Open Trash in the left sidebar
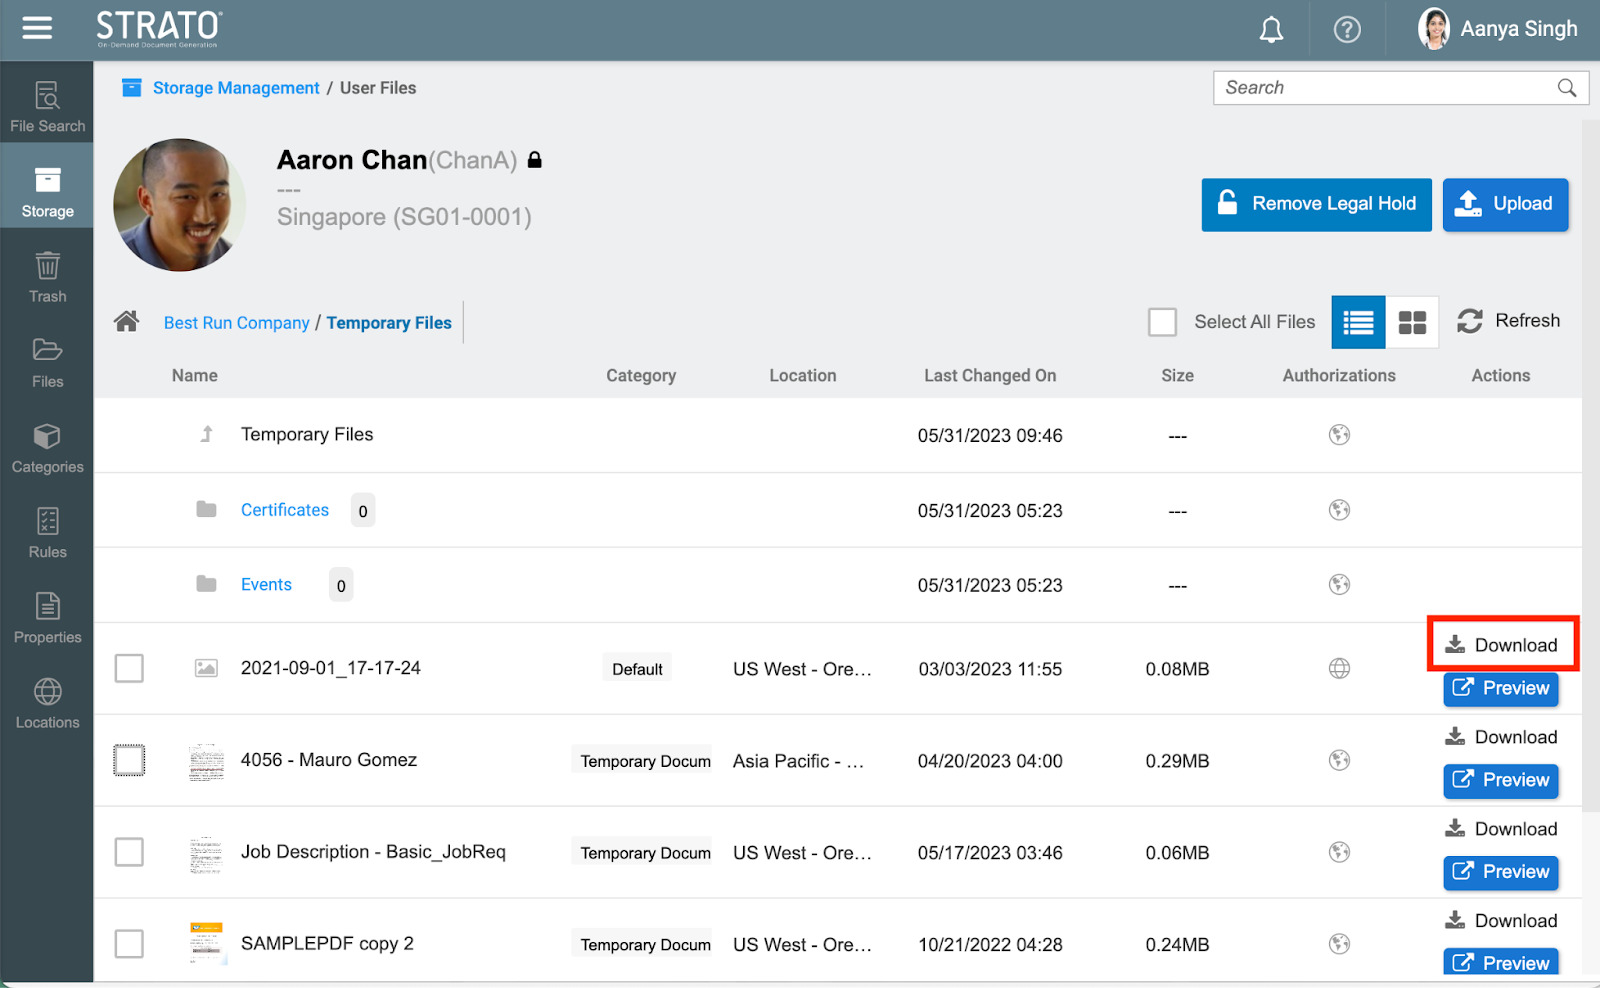The image size is (1600, 988). tap(47, 278)
